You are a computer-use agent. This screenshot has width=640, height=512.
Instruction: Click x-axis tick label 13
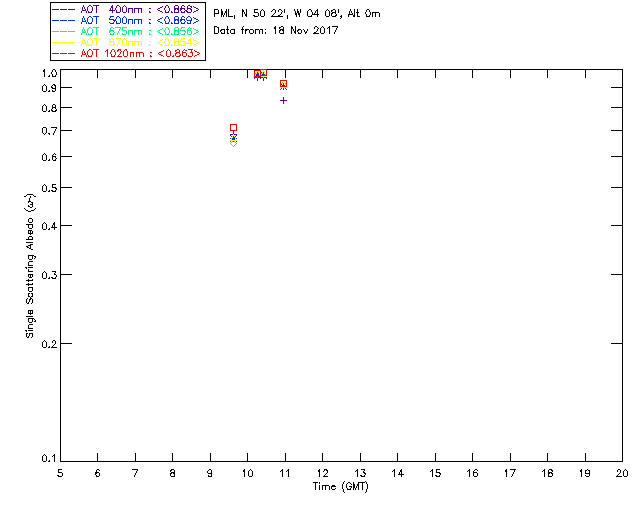coord(360,473)
